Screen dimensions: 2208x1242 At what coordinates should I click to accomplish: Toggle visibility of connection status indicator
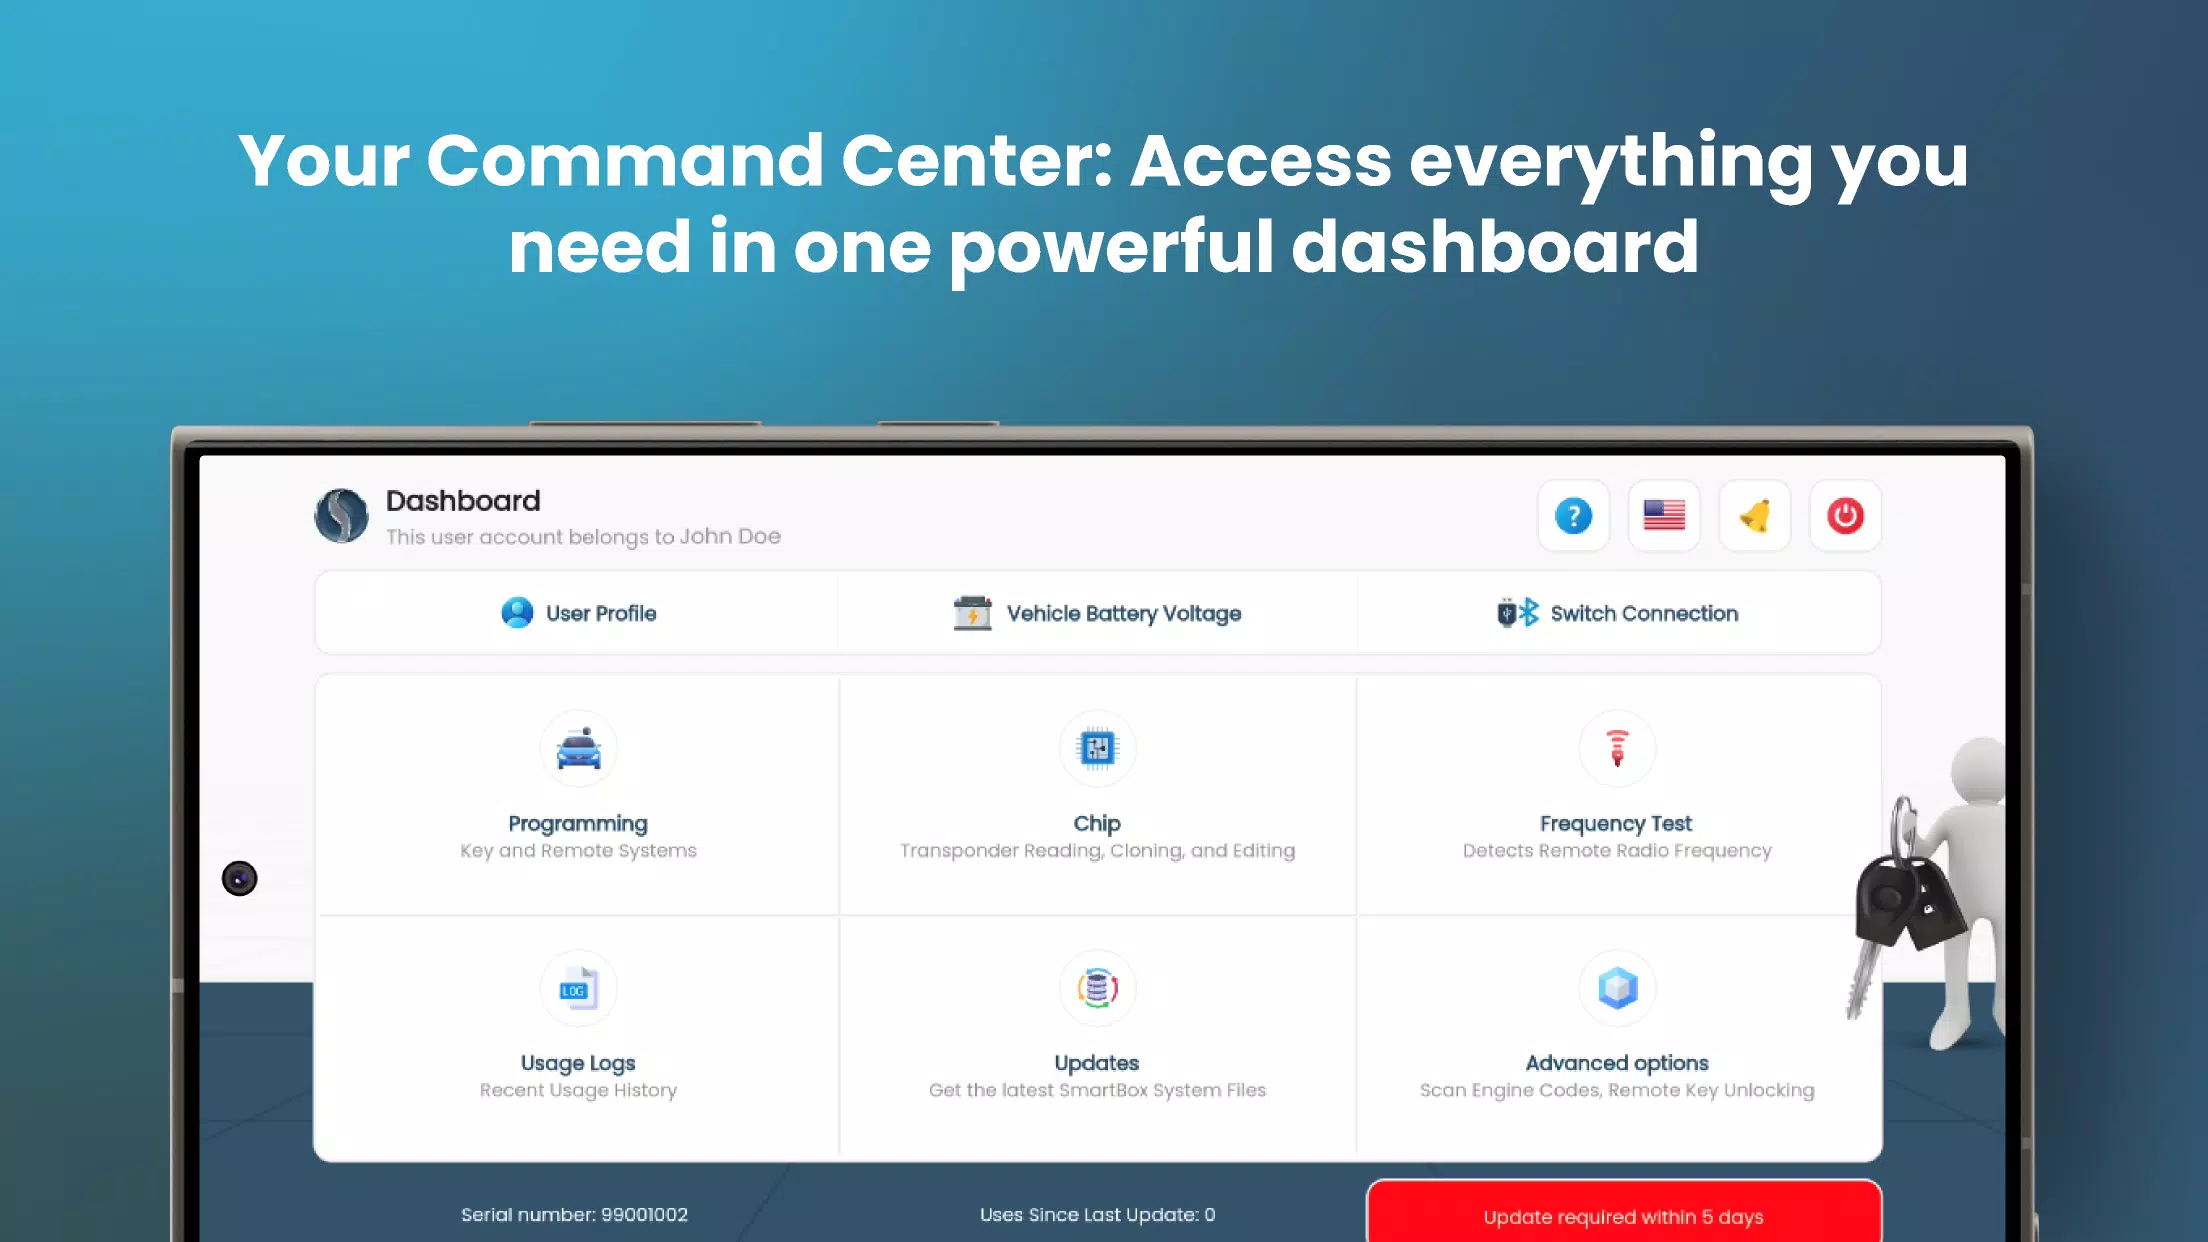[x=1617, y=613]
